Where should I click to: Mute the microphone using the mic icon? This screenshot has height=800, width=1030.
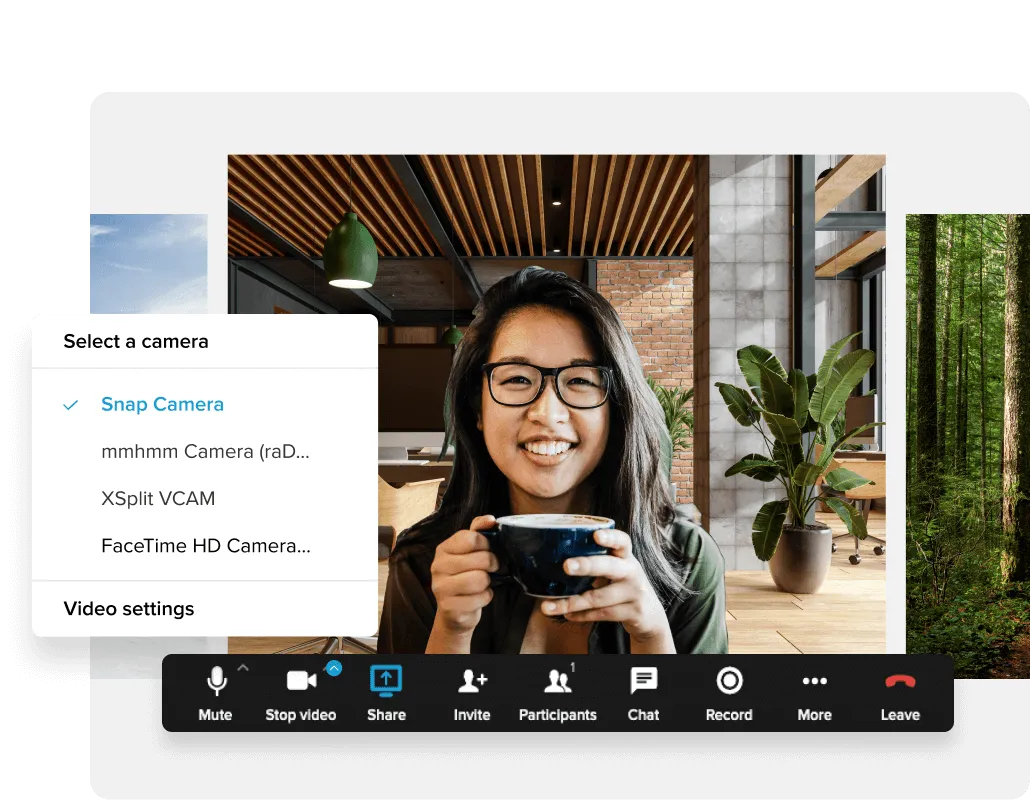point(216,682)
